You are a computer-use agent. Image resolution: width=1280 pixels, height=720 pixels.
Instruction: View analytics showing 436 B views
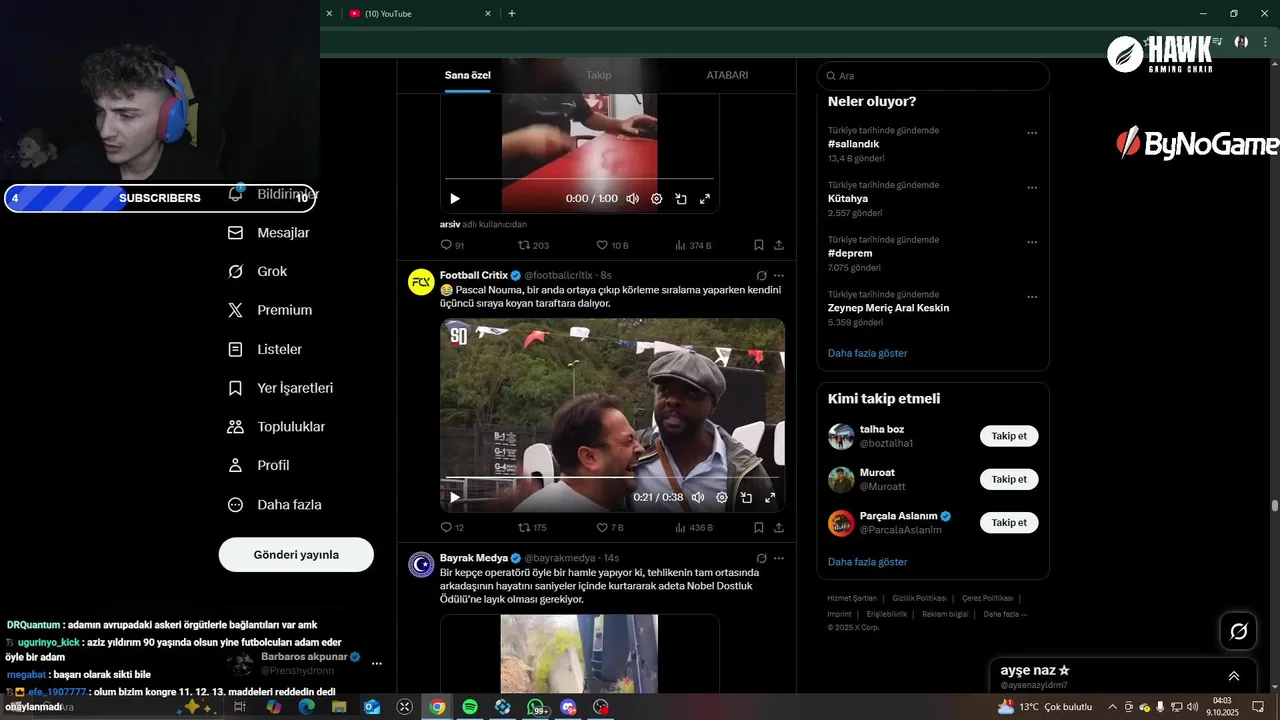693,527
